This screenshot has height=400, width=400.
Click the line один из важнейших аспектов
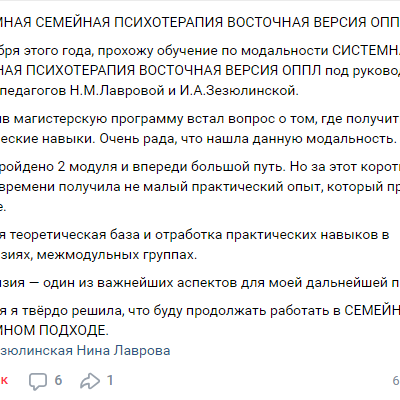(x=200, y=283)
